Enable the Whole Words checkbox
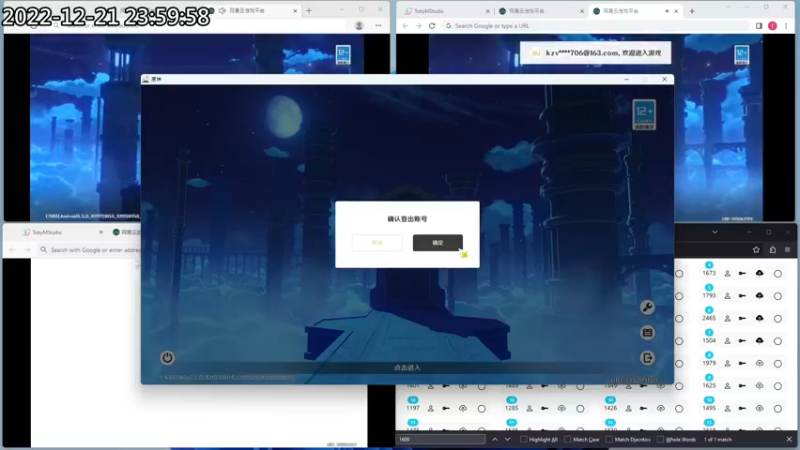 click(x=660, y=439)
